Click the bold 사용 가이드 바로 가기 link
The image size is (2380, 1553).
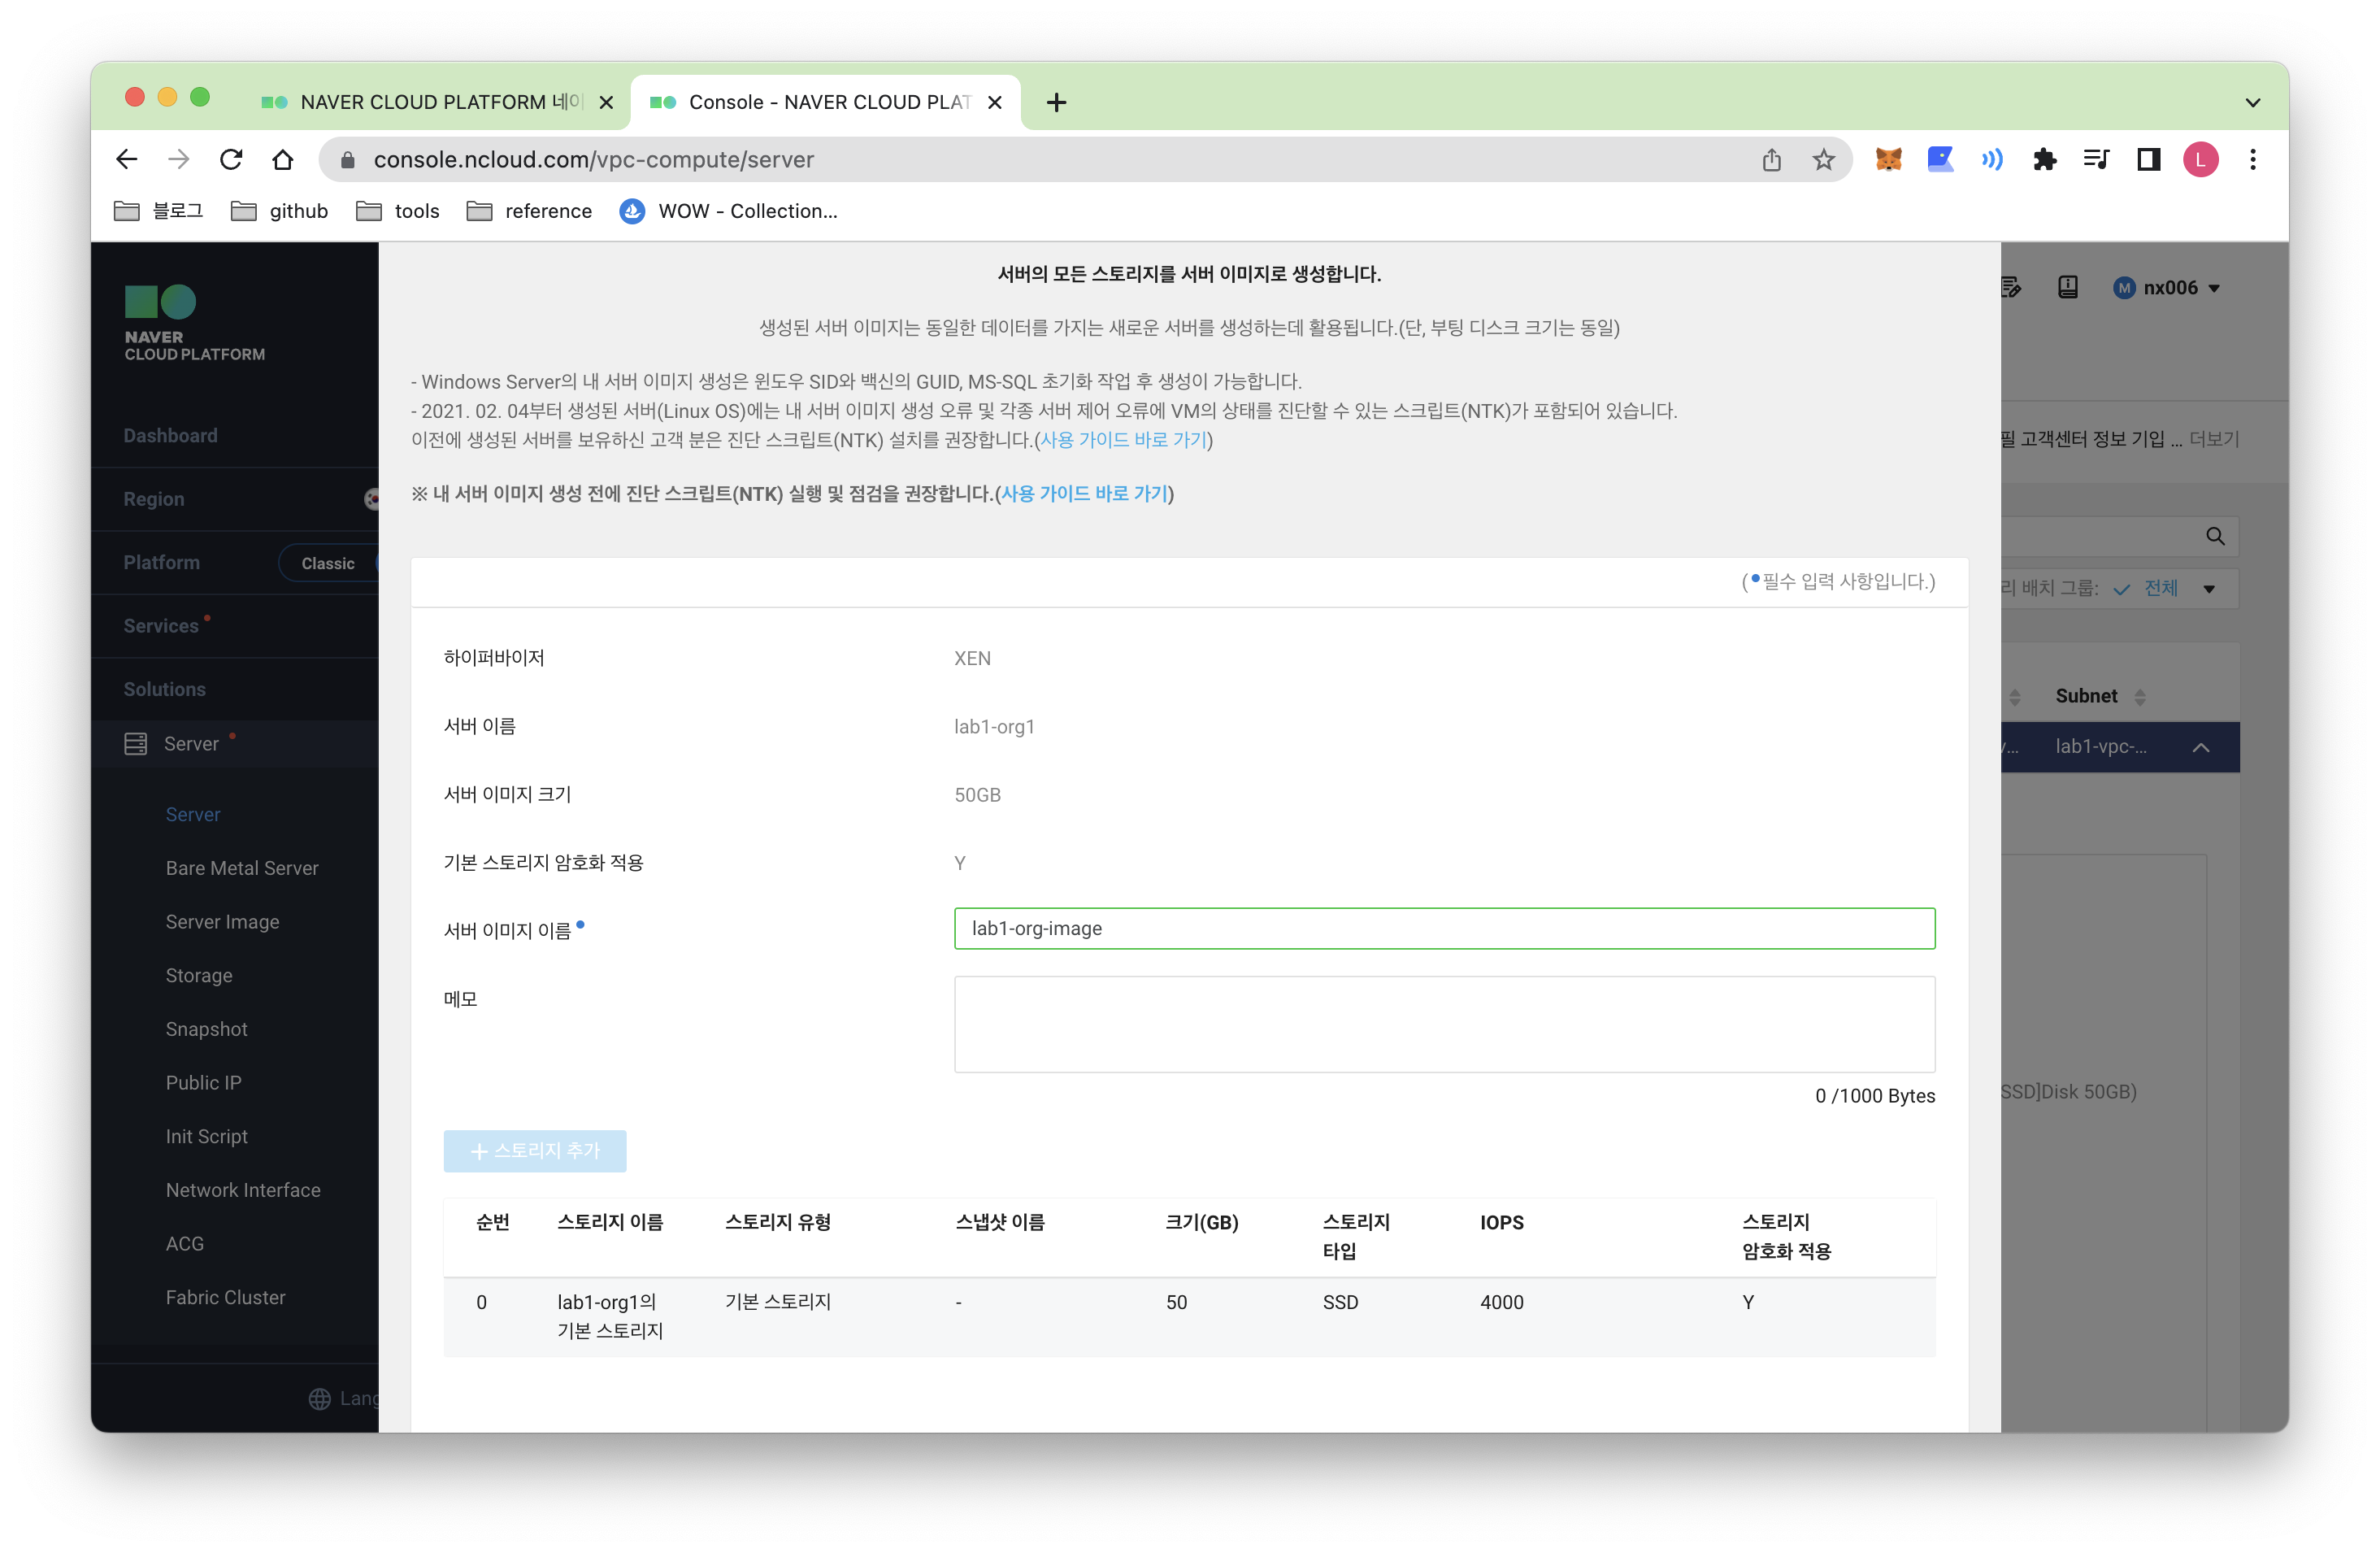coord(1084,493)
